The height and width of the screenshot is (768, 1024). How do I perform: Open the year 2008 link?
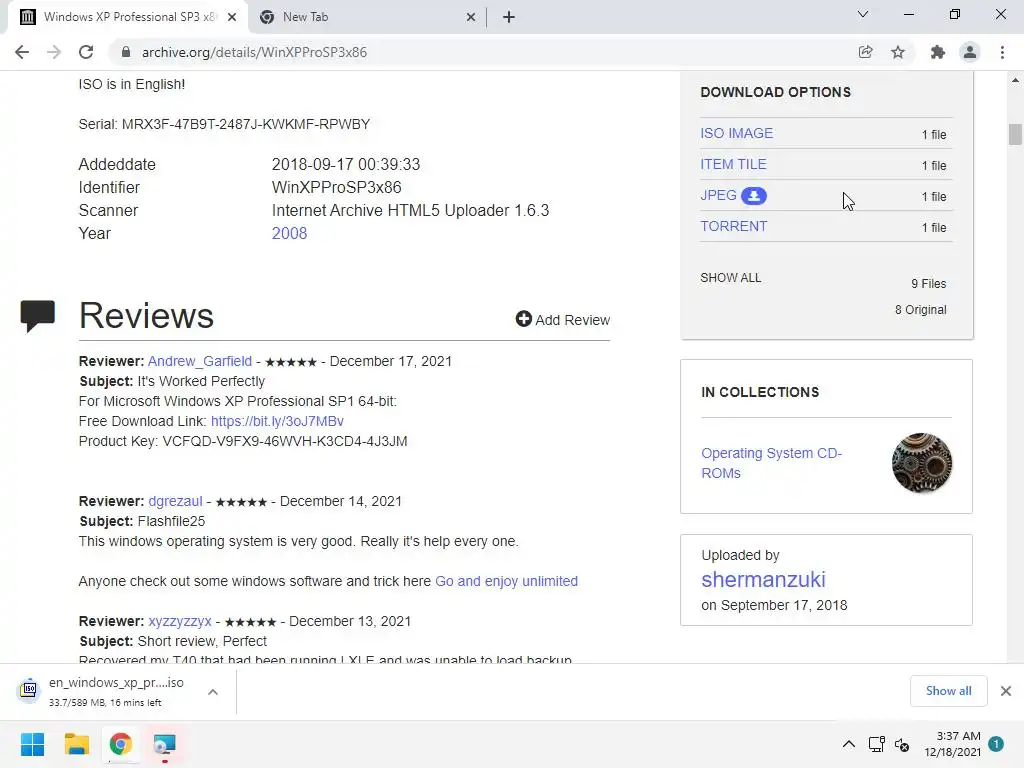tap(289, 233)
